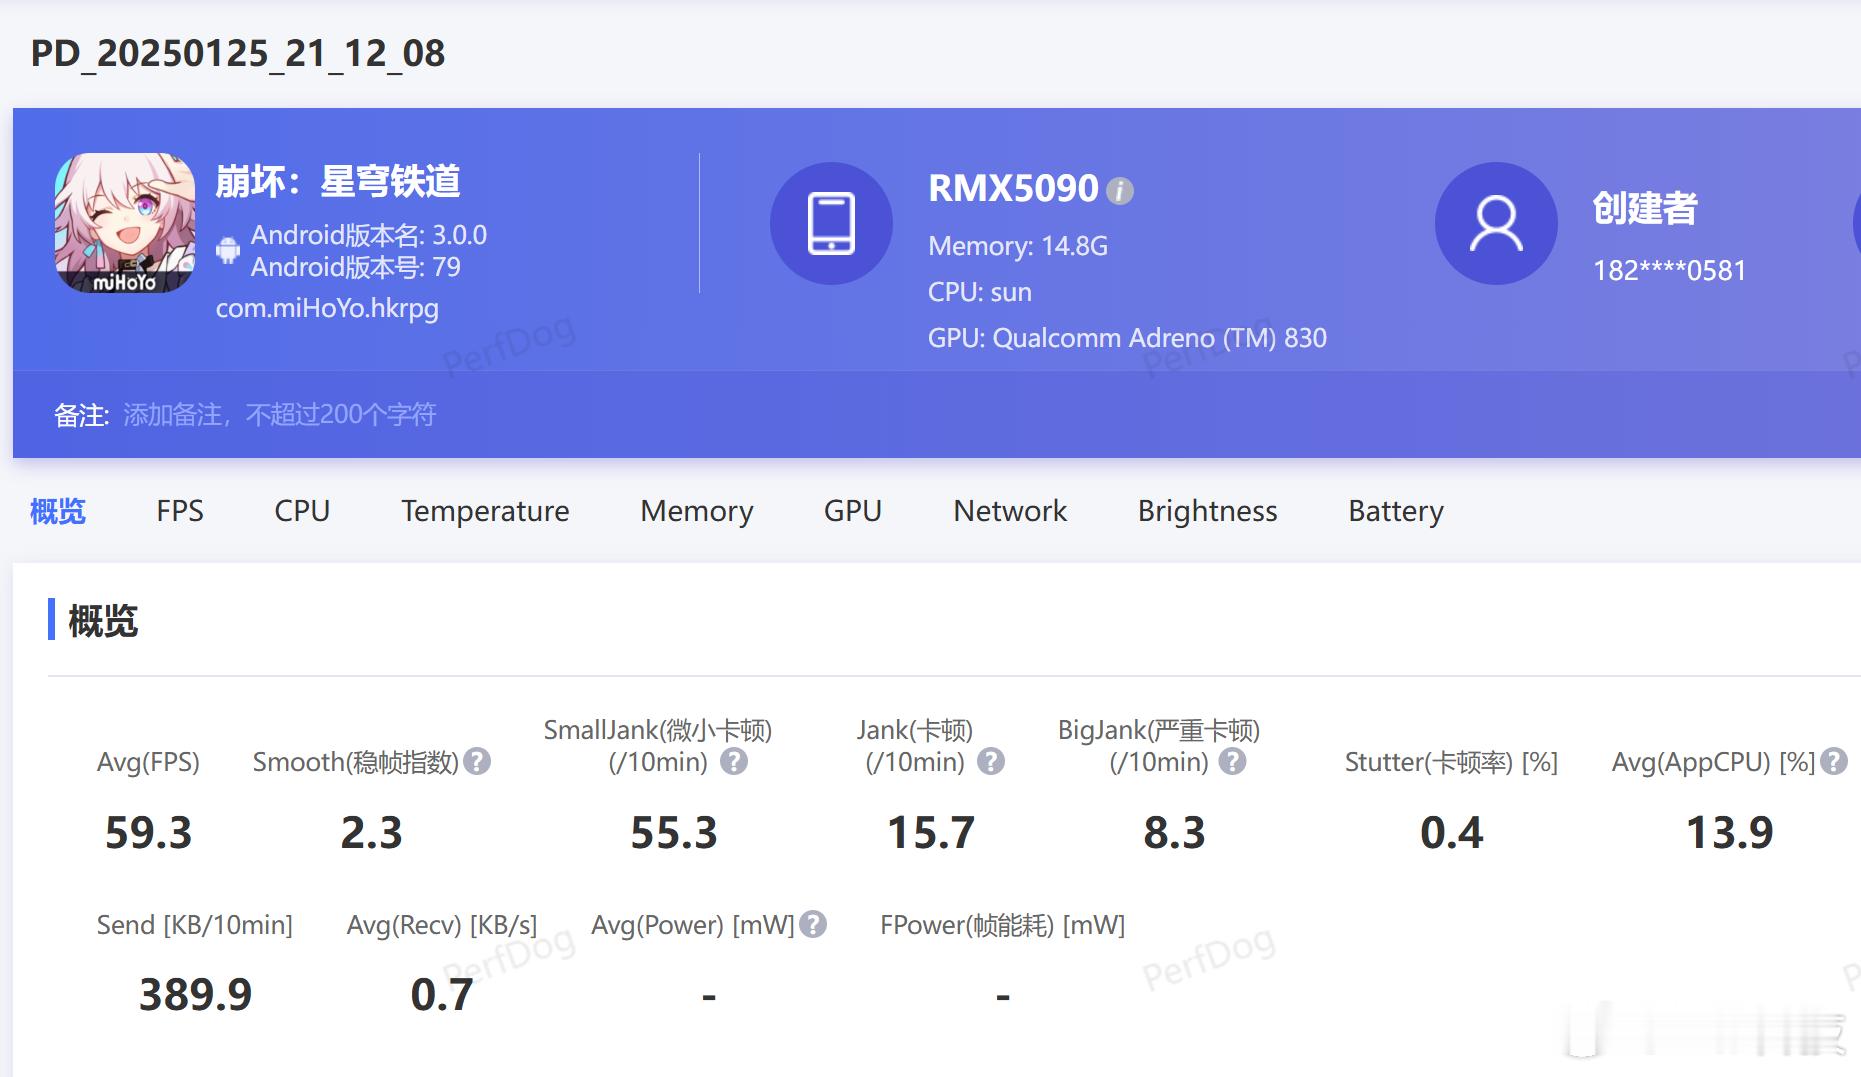Open the Temperature tab
Viewport: 1861px width, 1077px height.
[x=485, y=511]
